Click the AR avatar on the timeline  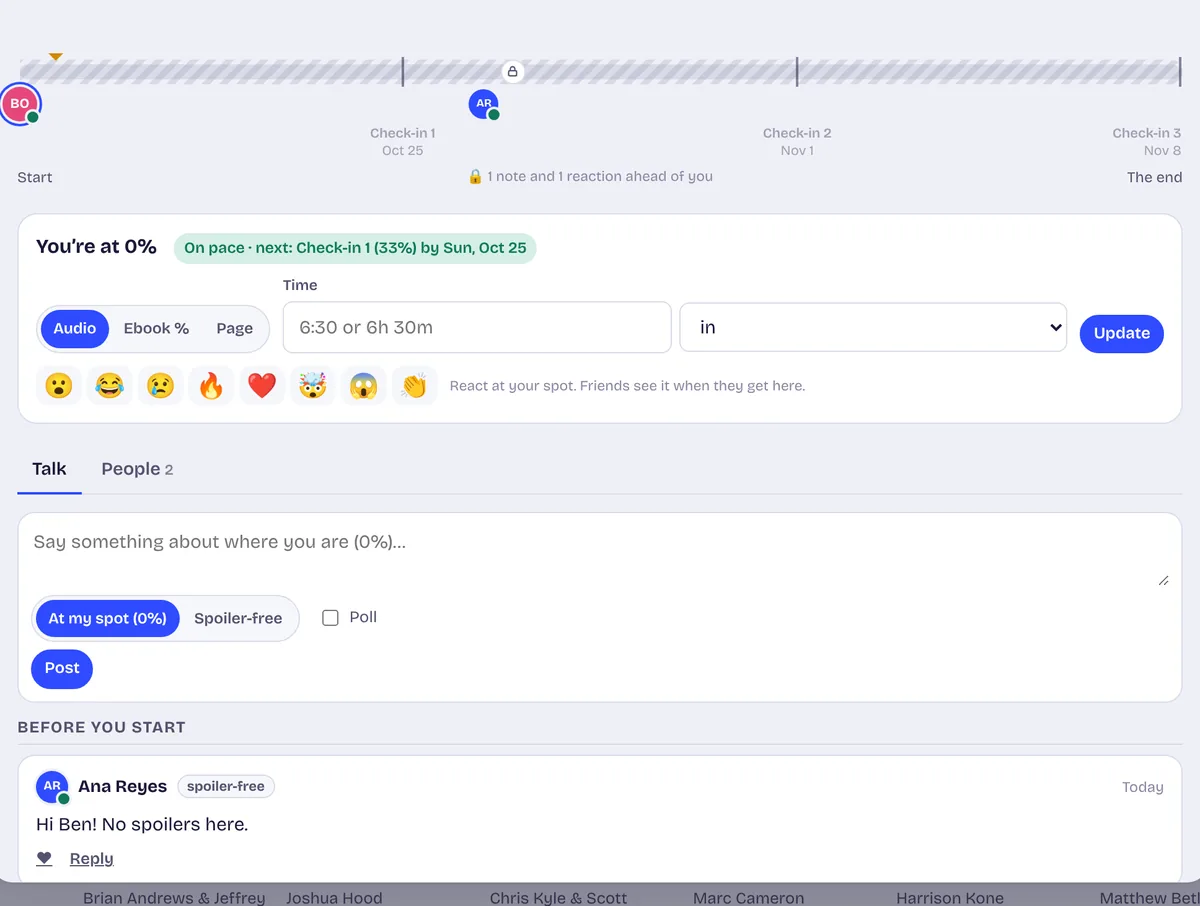pos(484,104)
